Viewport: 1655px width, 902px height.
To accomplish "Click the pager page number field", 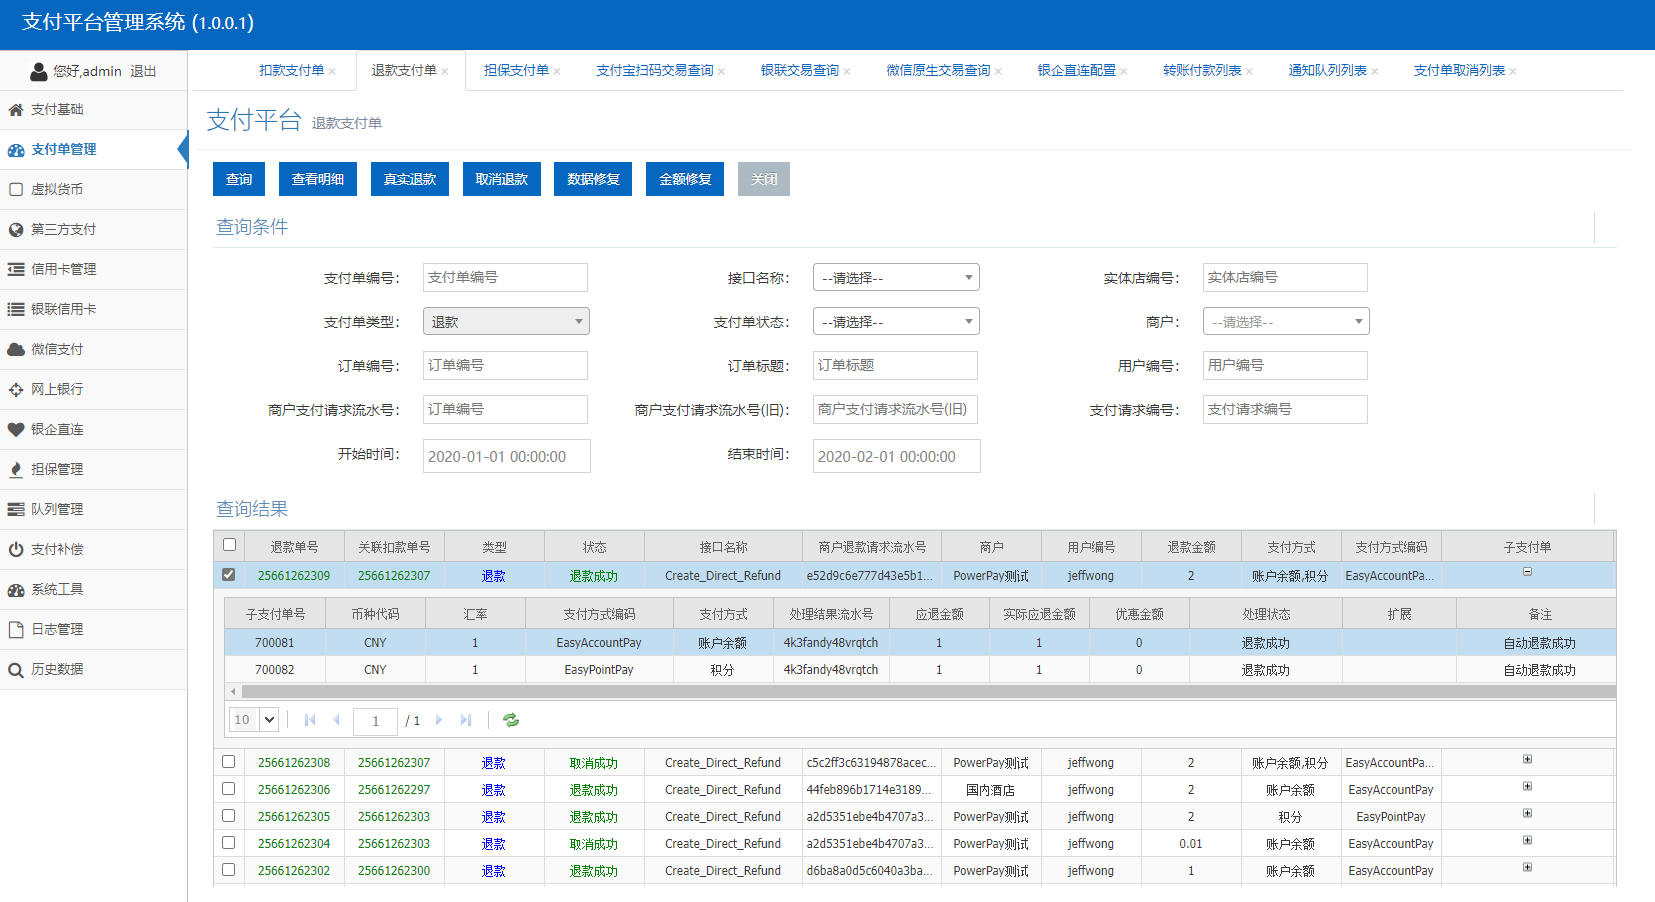I will 376,720.
